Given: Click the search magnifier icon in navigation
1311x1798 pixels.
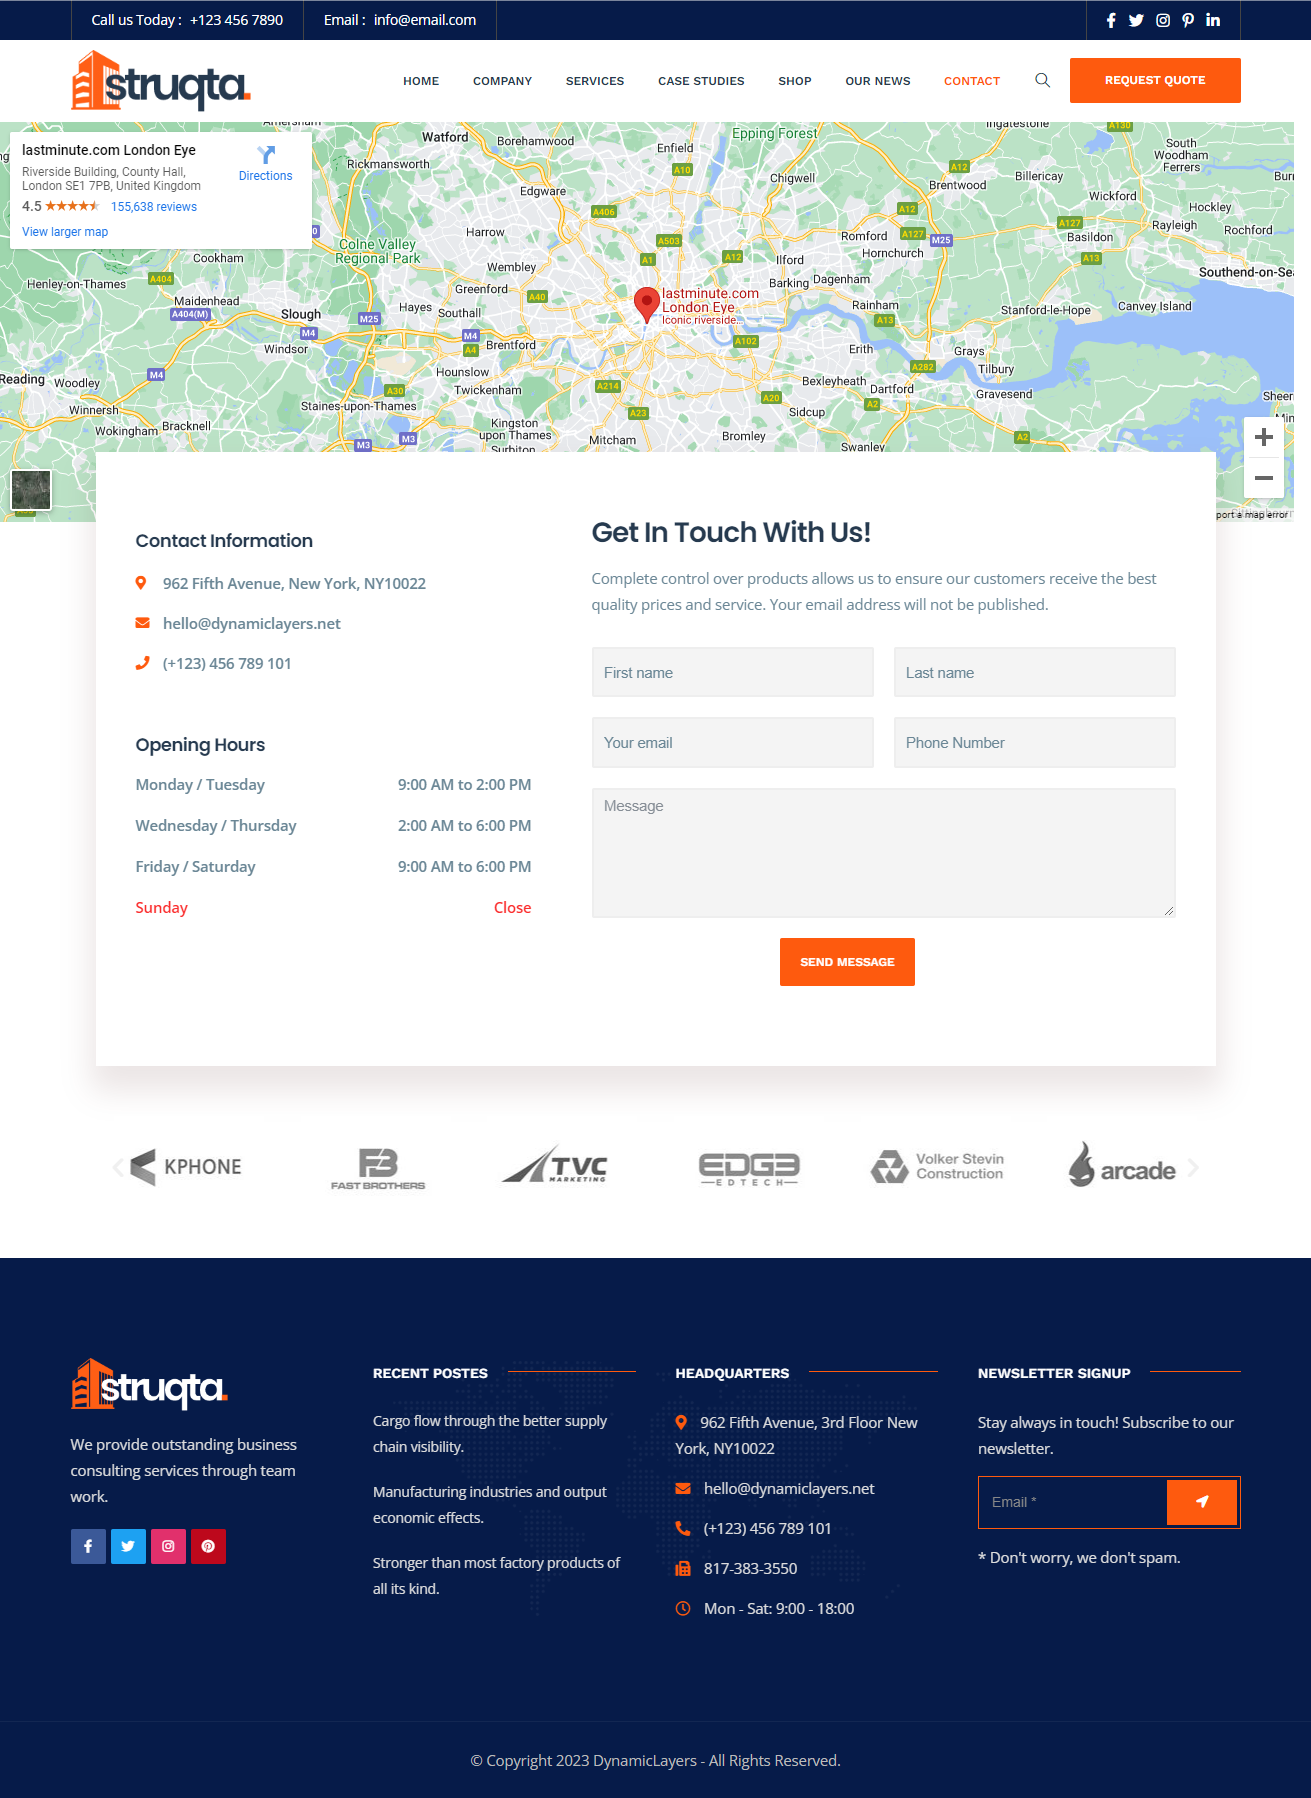Looking at the screenshot, I should (1042, 81).
